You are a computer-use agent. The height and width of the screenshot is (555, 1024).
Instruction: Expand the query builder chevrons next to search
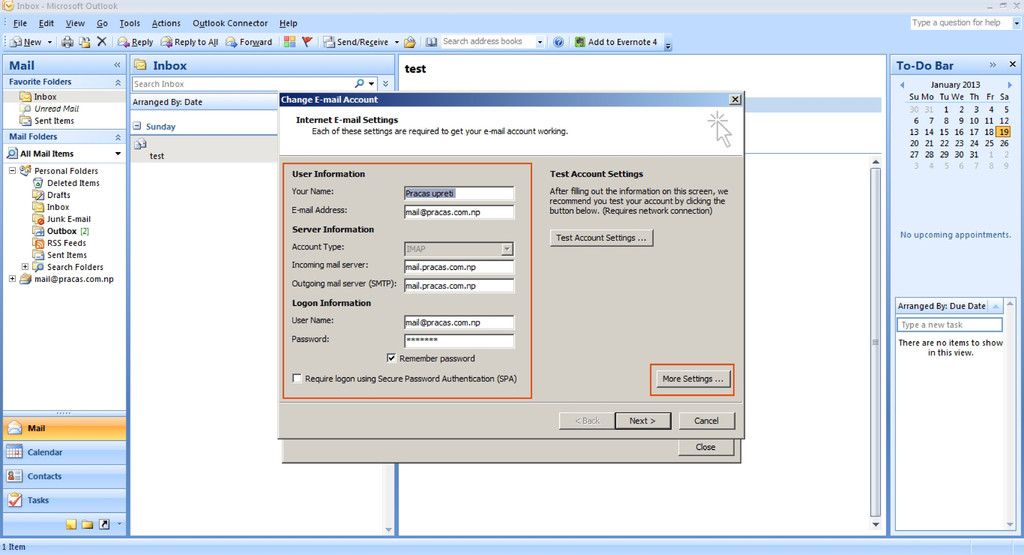click(385, 84)
